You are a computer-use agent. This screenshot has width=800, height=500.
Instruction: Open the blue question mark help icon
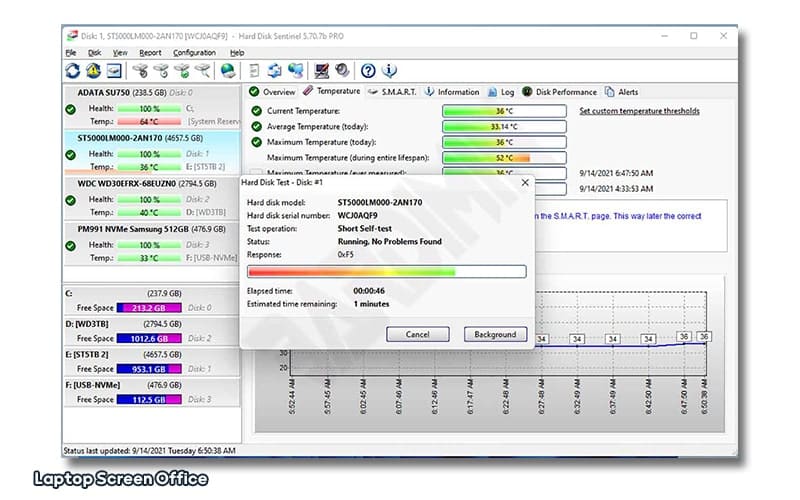[x=368, y=70]
